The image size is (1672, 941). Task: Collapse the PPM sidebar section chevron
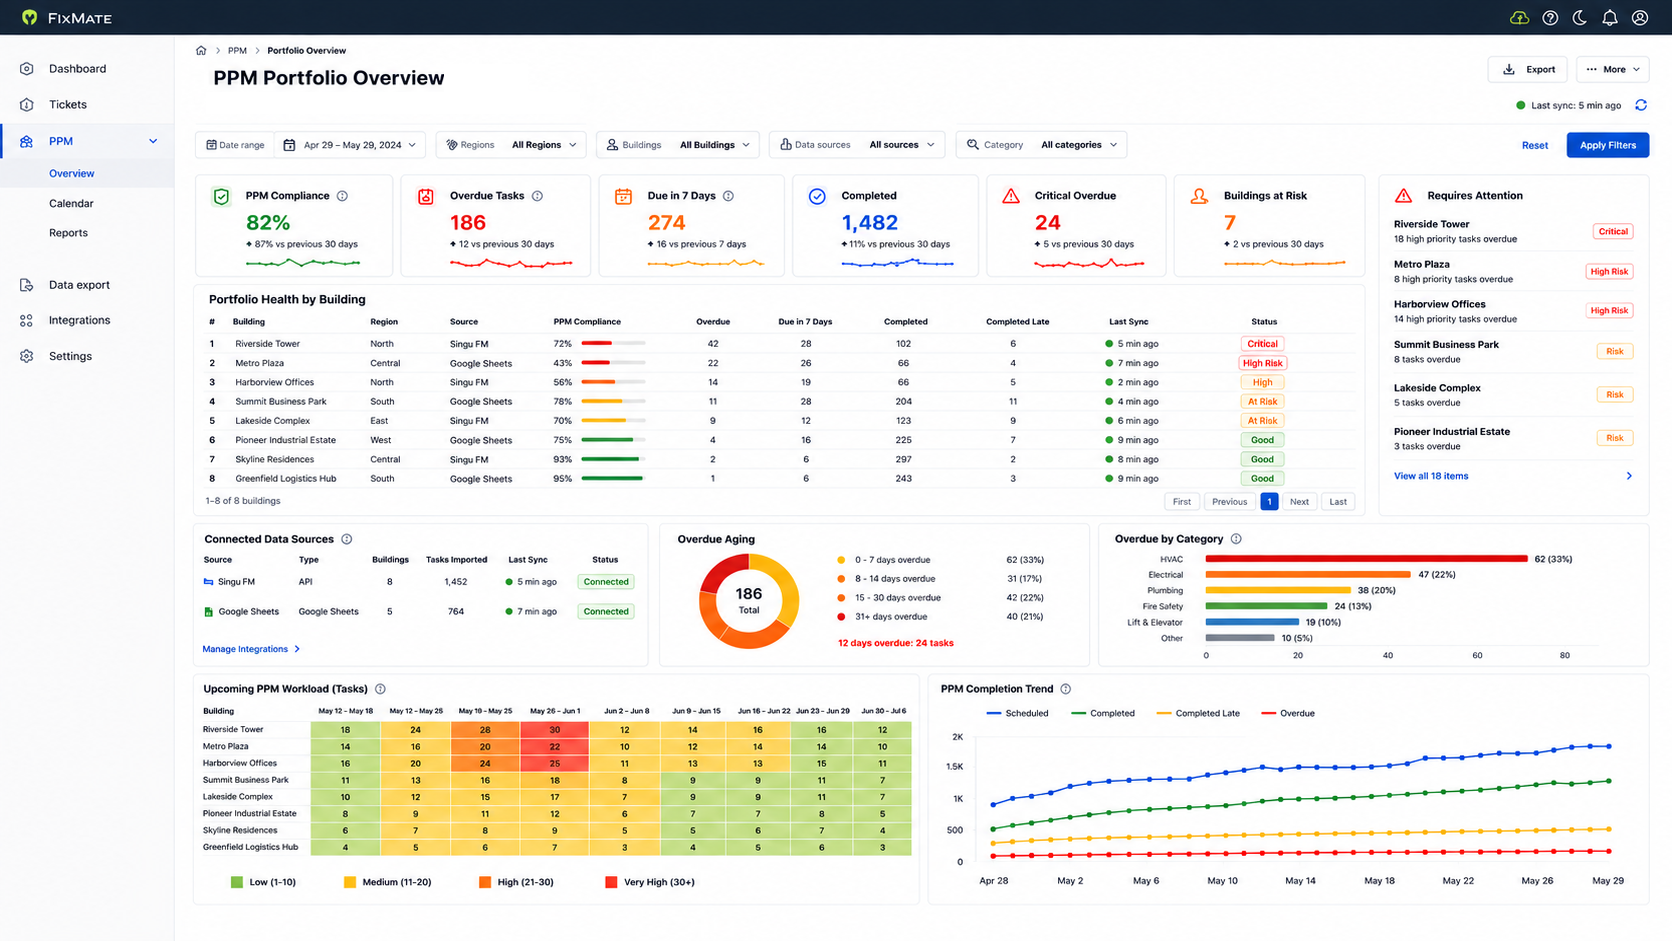coord(153,141)
